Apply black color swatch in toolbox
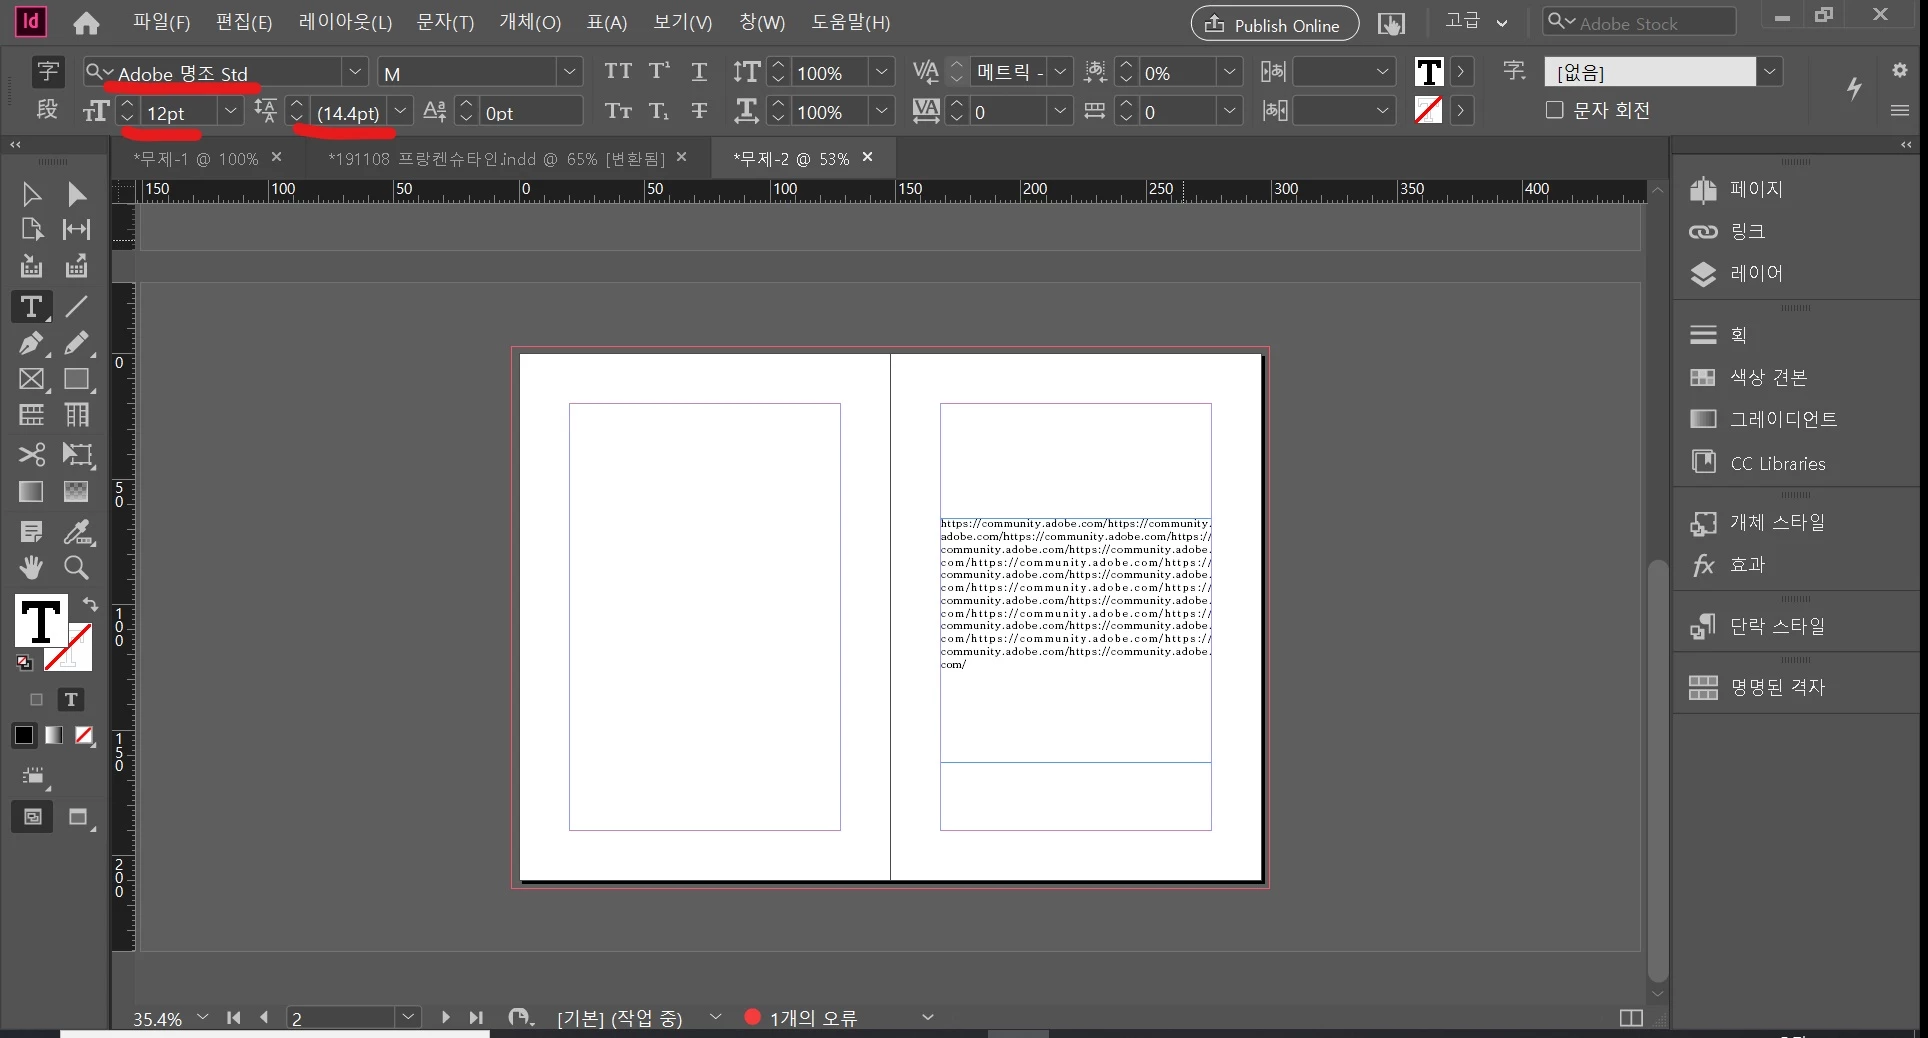 pyautogui.click(x=24, y=736)
